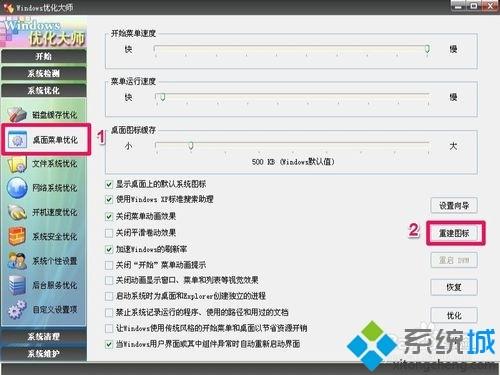
Task: Toggle 当Windows用户界面异常时自动重新启动界面 checkbox
Action: coord(109,344)
